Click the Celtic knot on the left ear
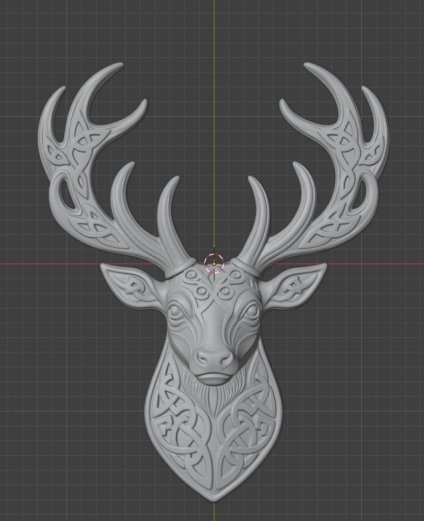This screenshot has width=424, height=521. 134,287
